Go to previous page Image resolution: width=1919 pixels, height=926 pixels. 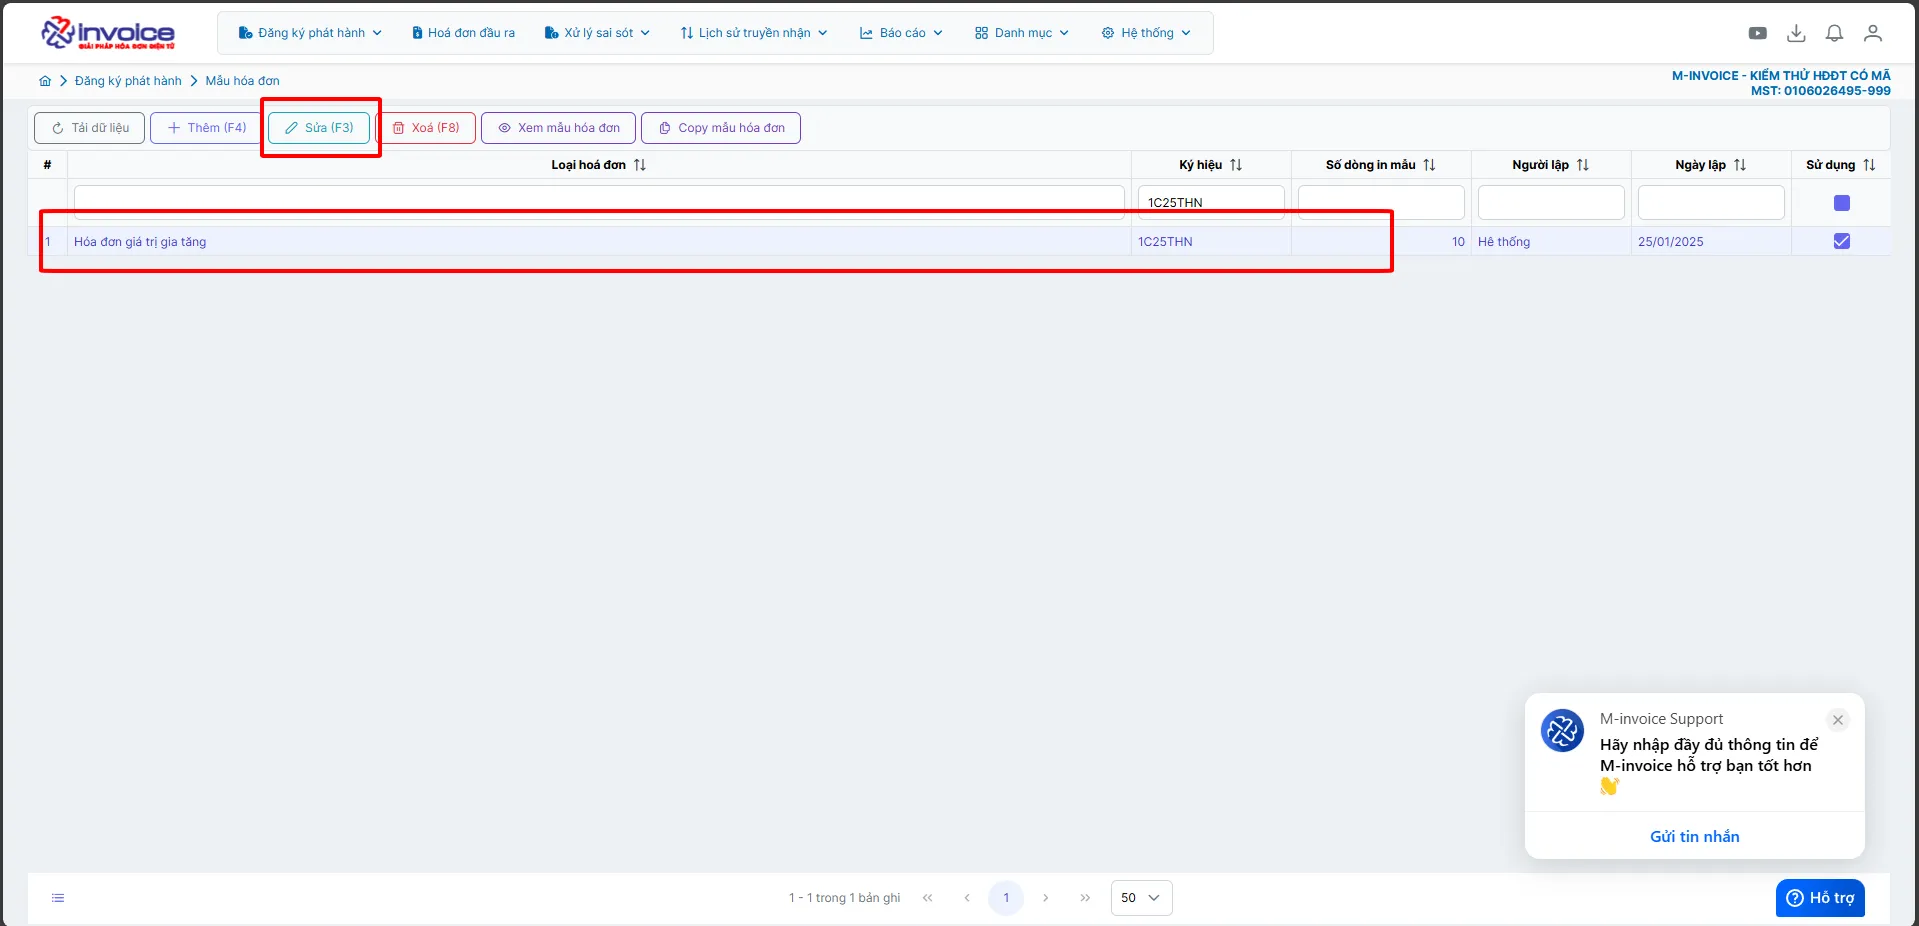point(967,898)
